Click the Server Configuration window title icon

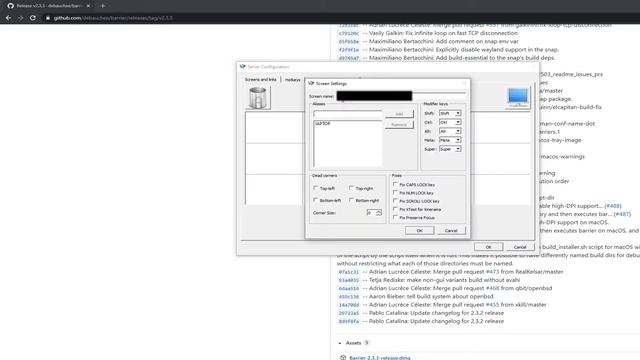[242, 67]
